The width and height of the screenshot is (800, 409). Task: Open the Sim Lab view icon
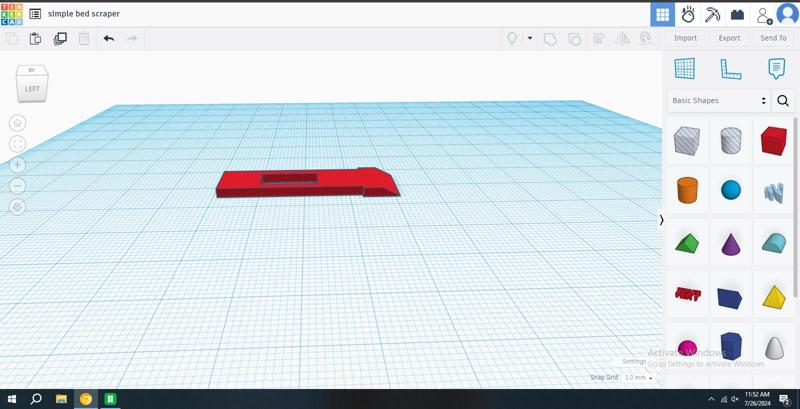(x=688, y=14)
